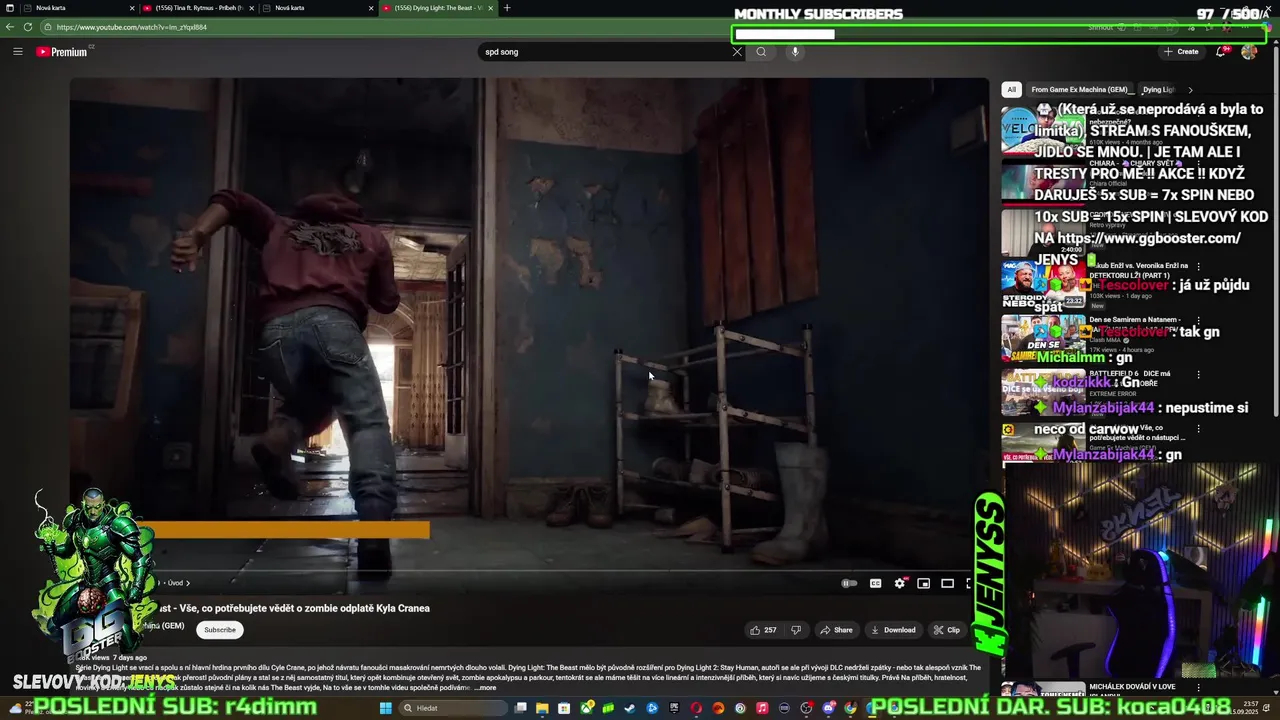Open the Xbox app taskbar icon
The height and width of the screenshot is (720, 1280).
click(586, 708)
